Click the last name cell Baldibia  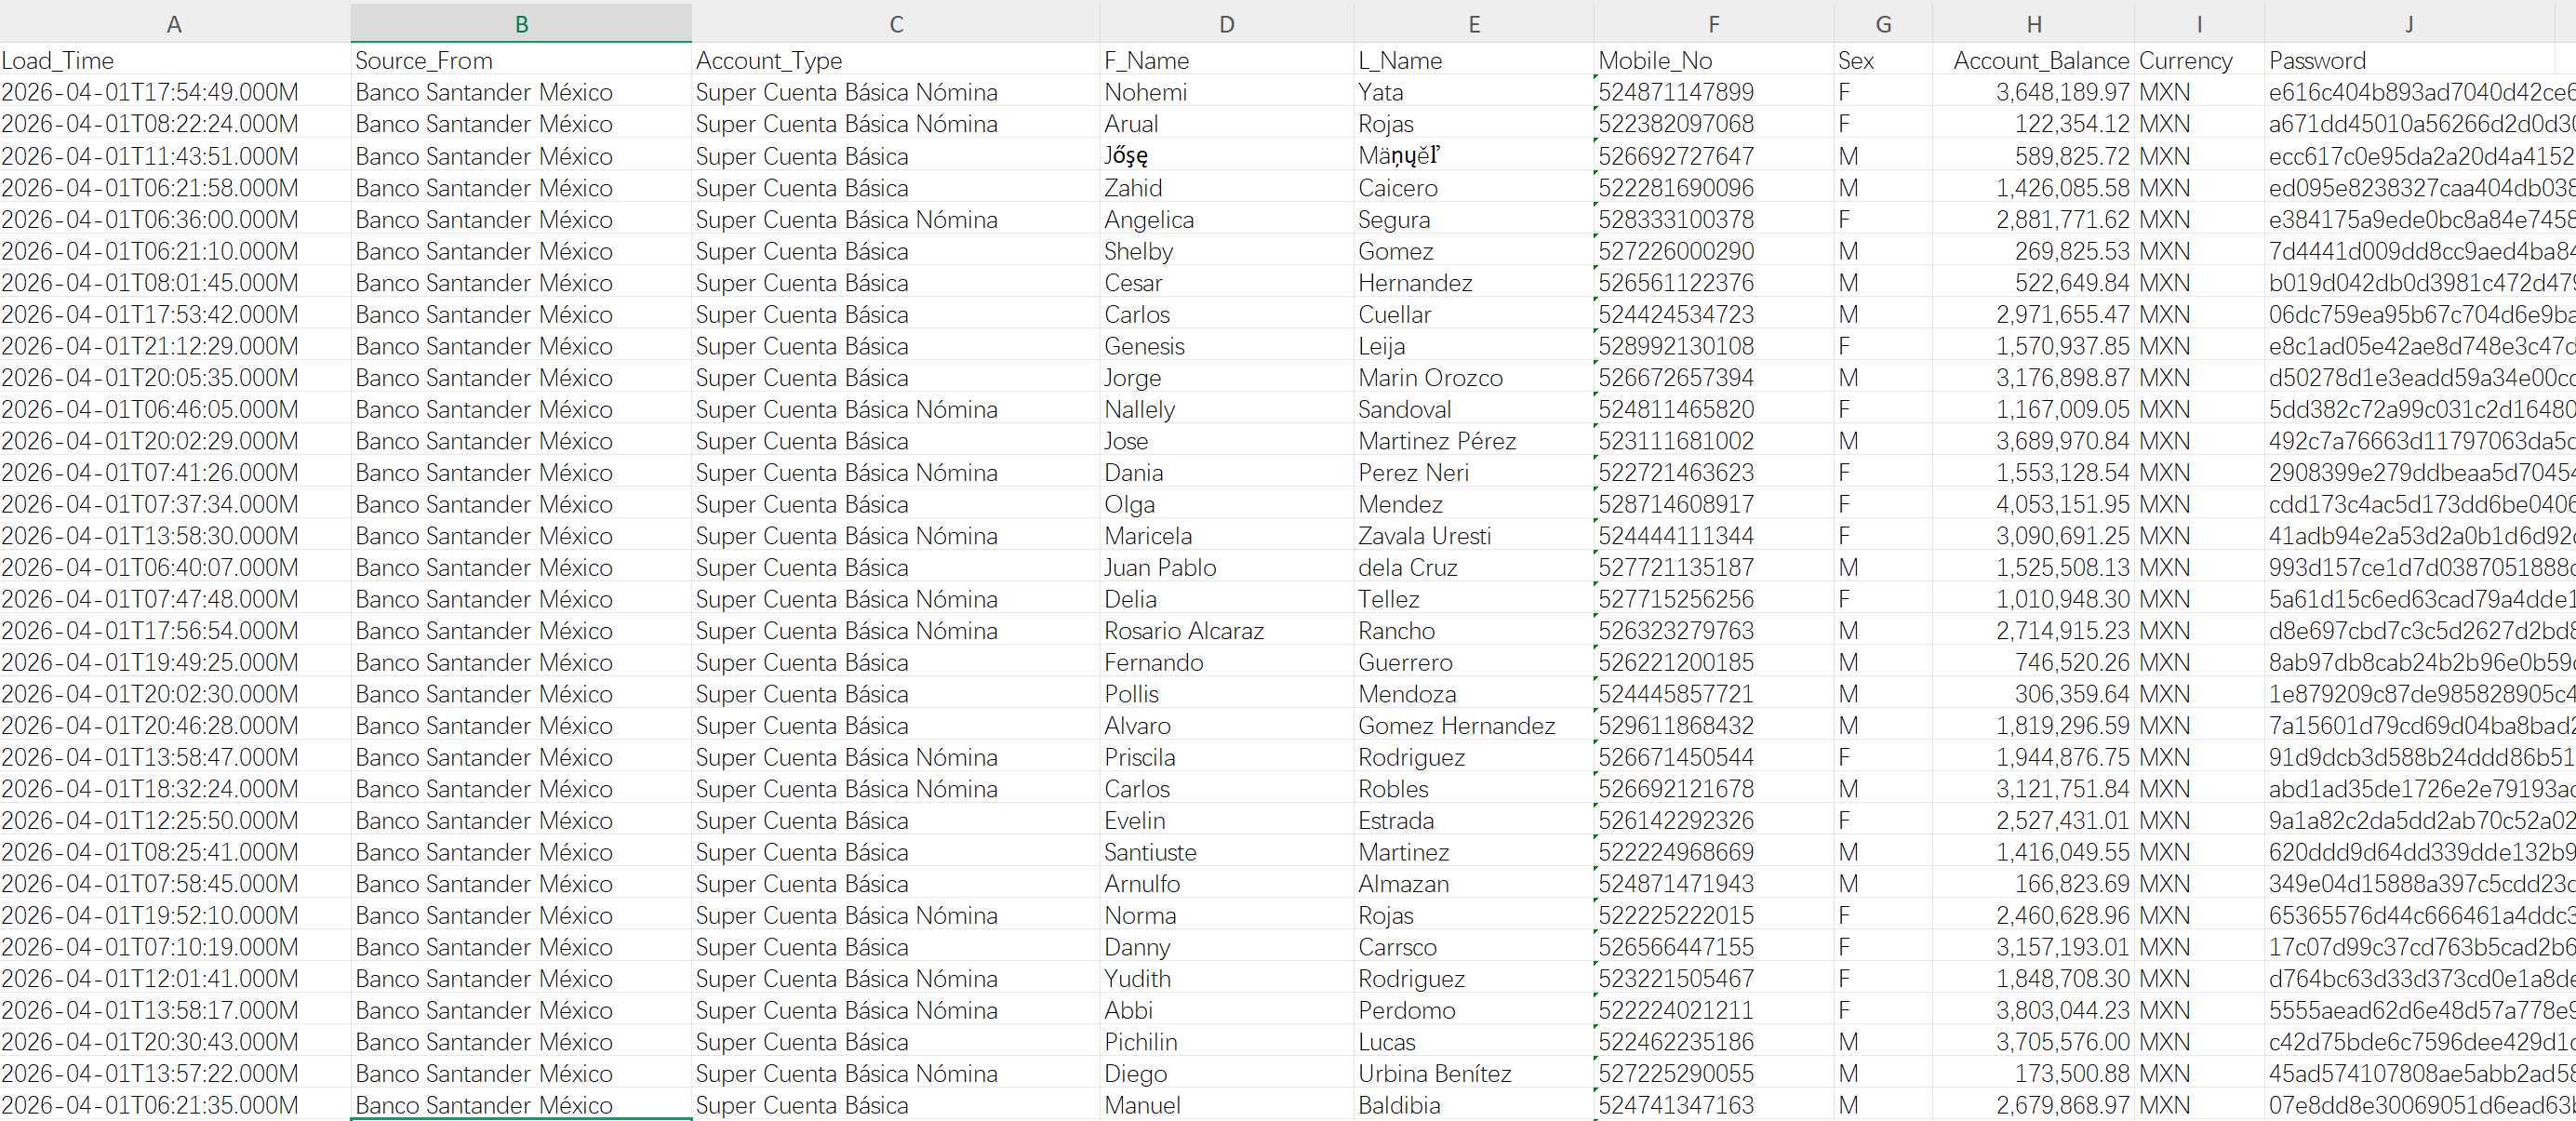1474,1105
